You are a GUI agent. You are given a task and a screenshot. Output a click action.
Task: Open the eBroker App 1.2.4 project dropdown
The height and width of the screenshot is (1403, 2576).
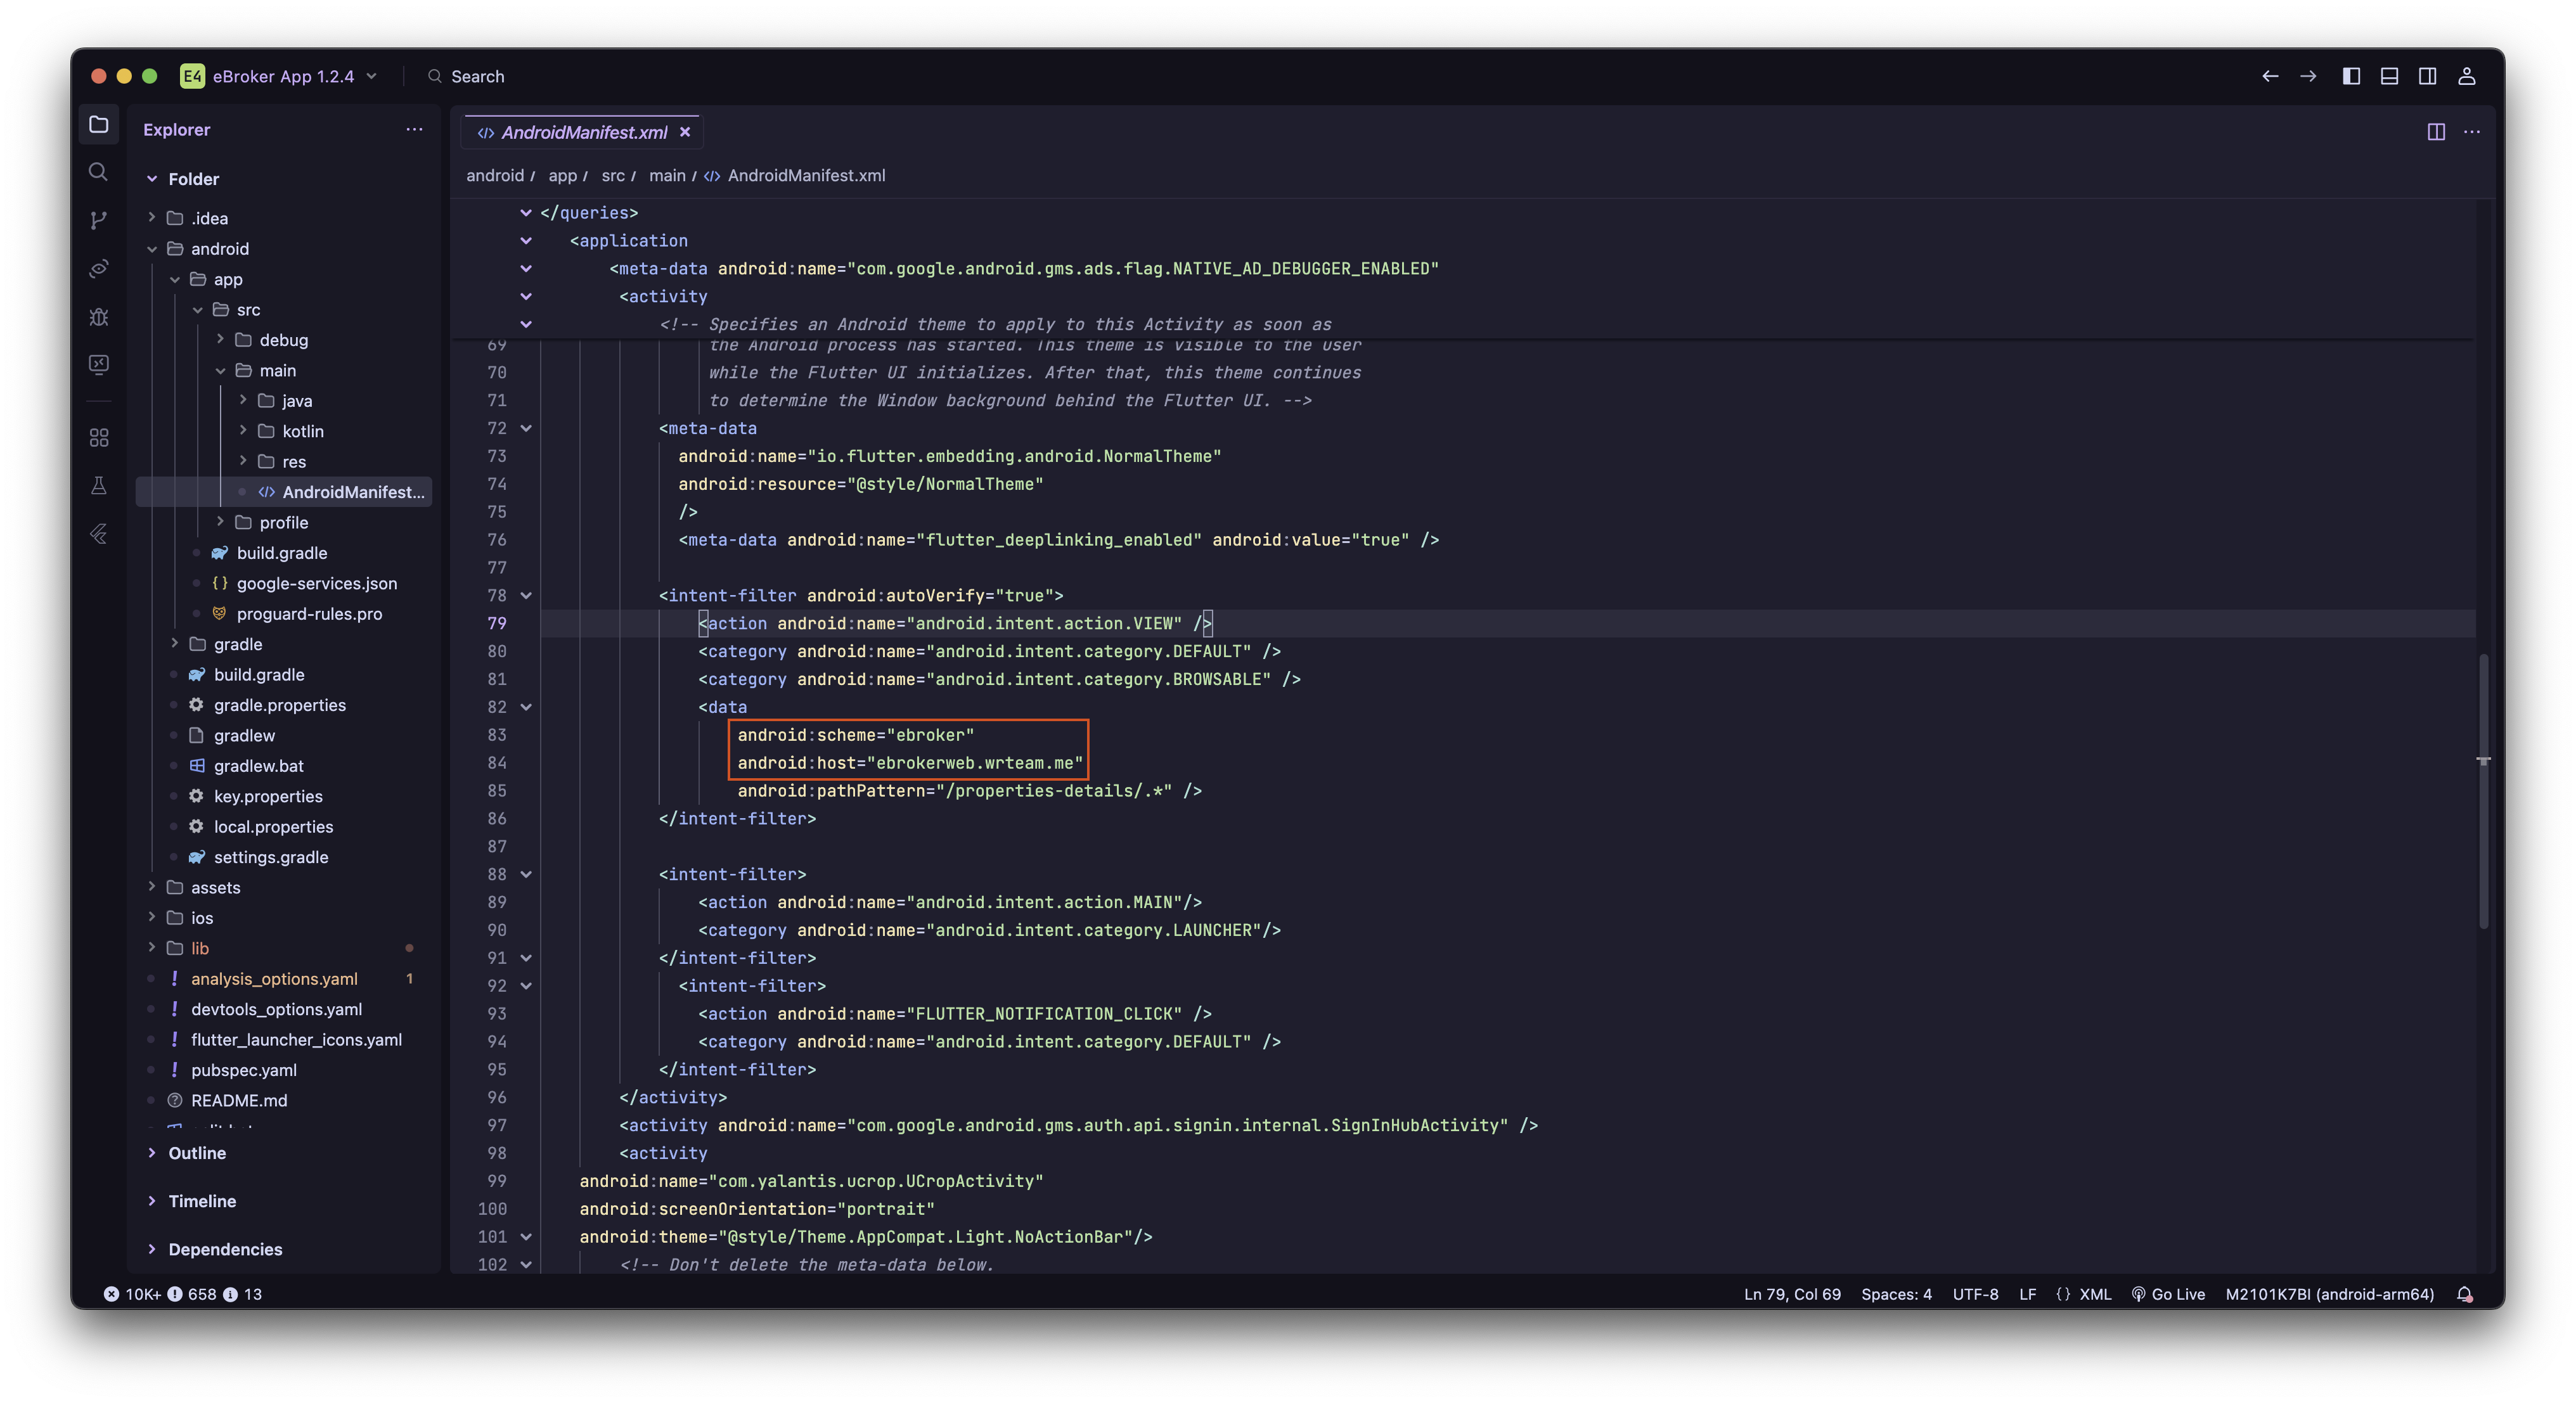[x=280, y=76]
